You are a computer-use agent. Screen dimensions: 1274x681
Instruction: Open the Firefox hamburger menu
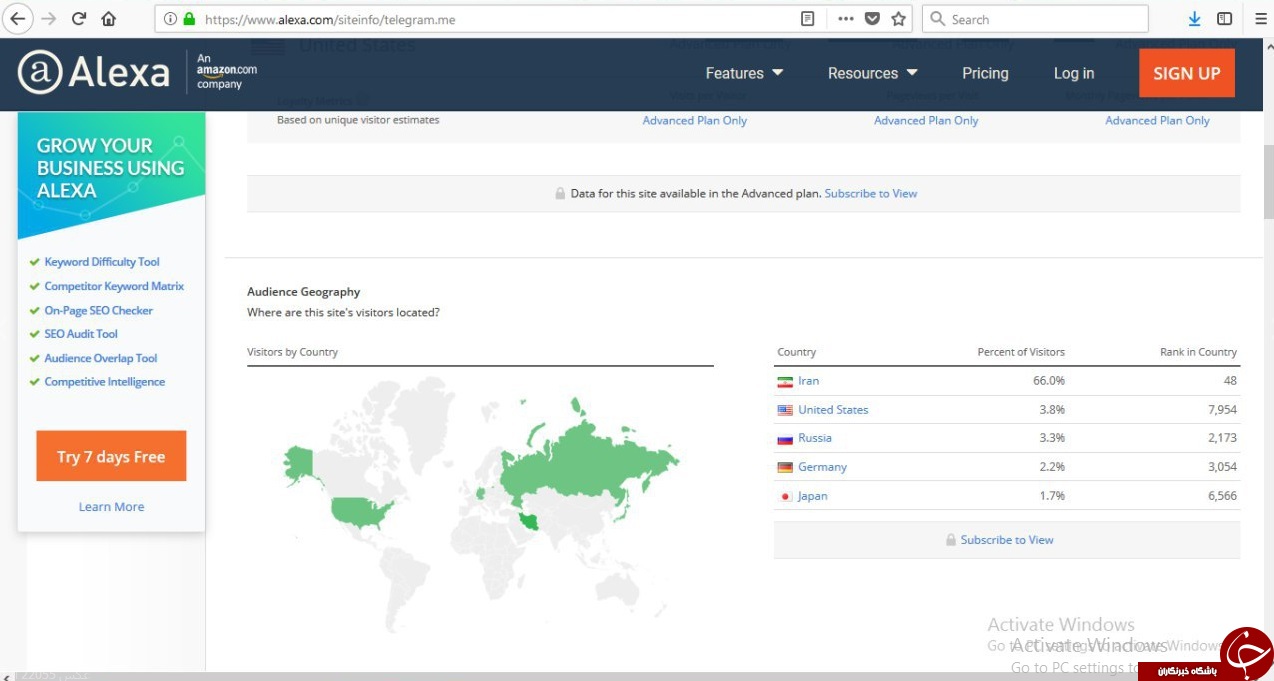[1259, 18]
